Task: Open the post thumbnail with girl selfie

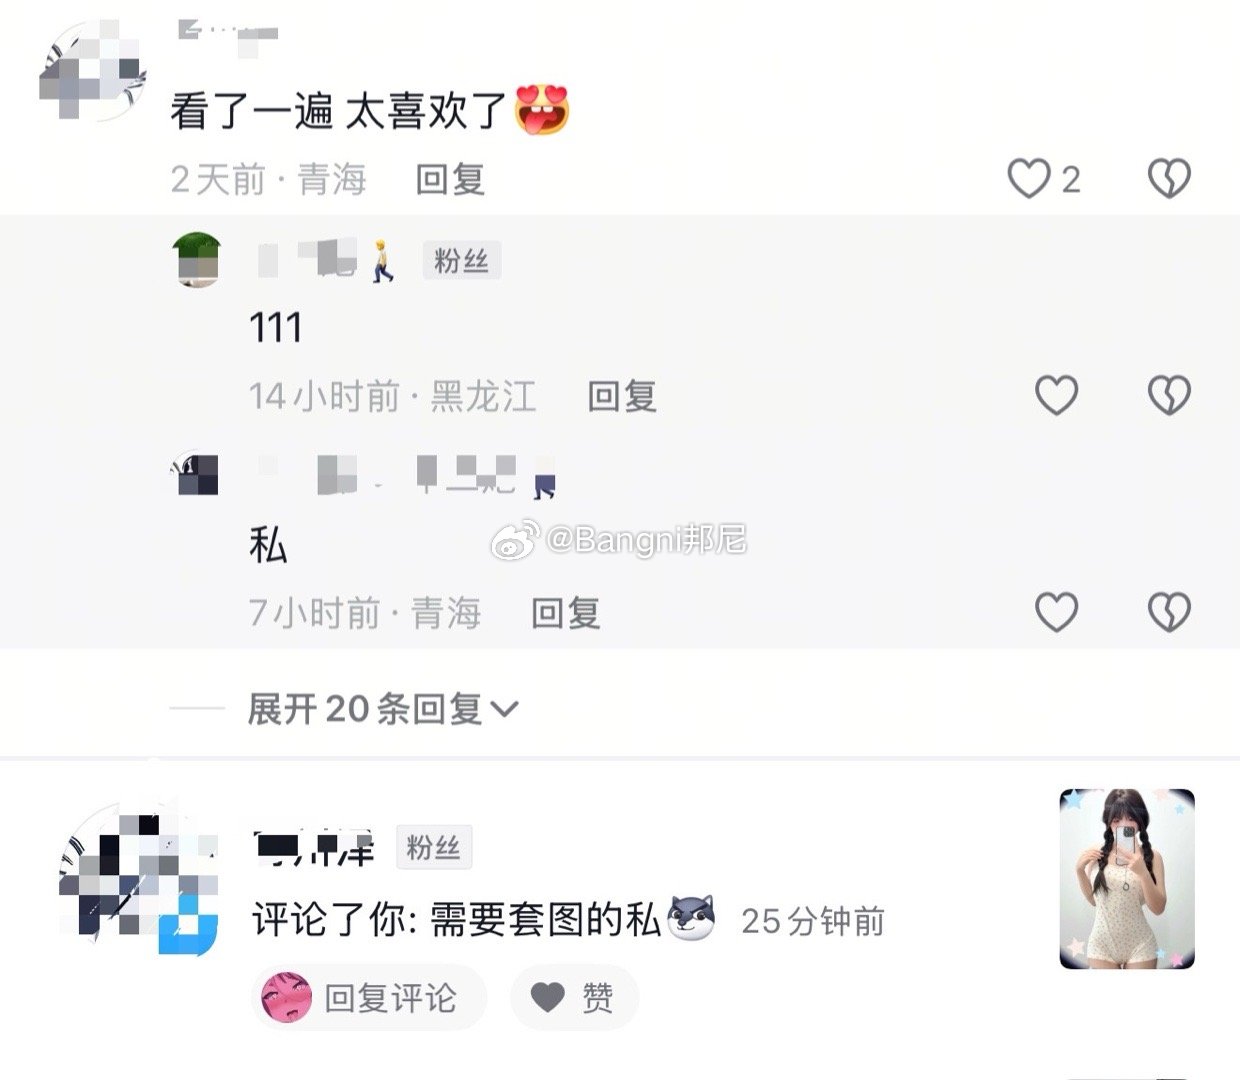Action: tap(1127, 879)
